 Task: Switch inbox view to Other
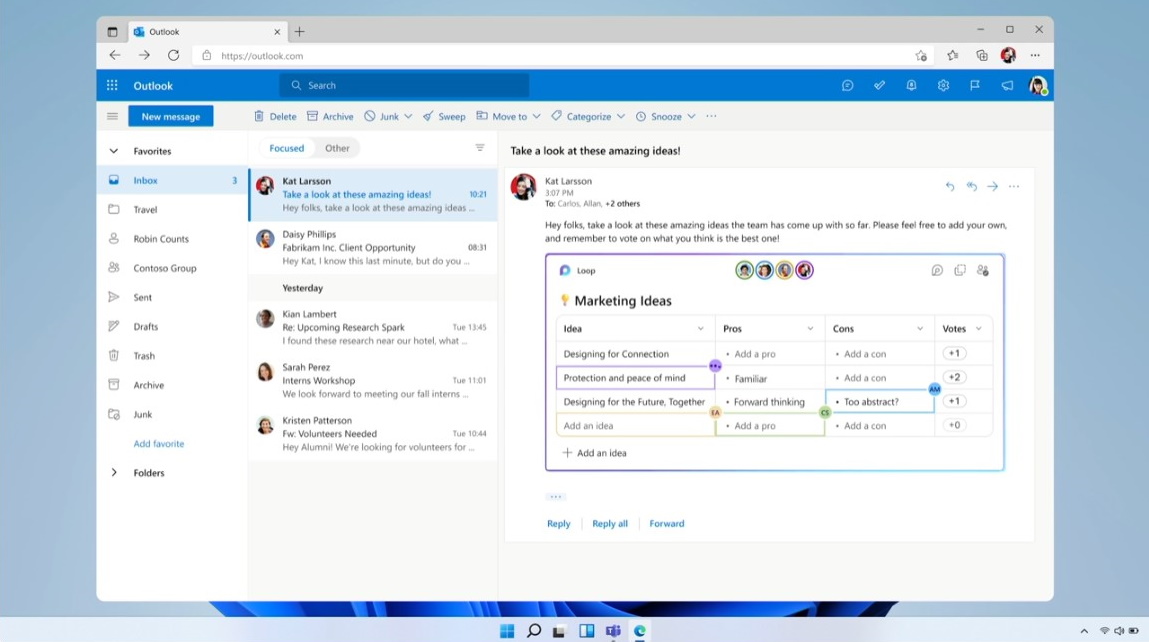337,147
